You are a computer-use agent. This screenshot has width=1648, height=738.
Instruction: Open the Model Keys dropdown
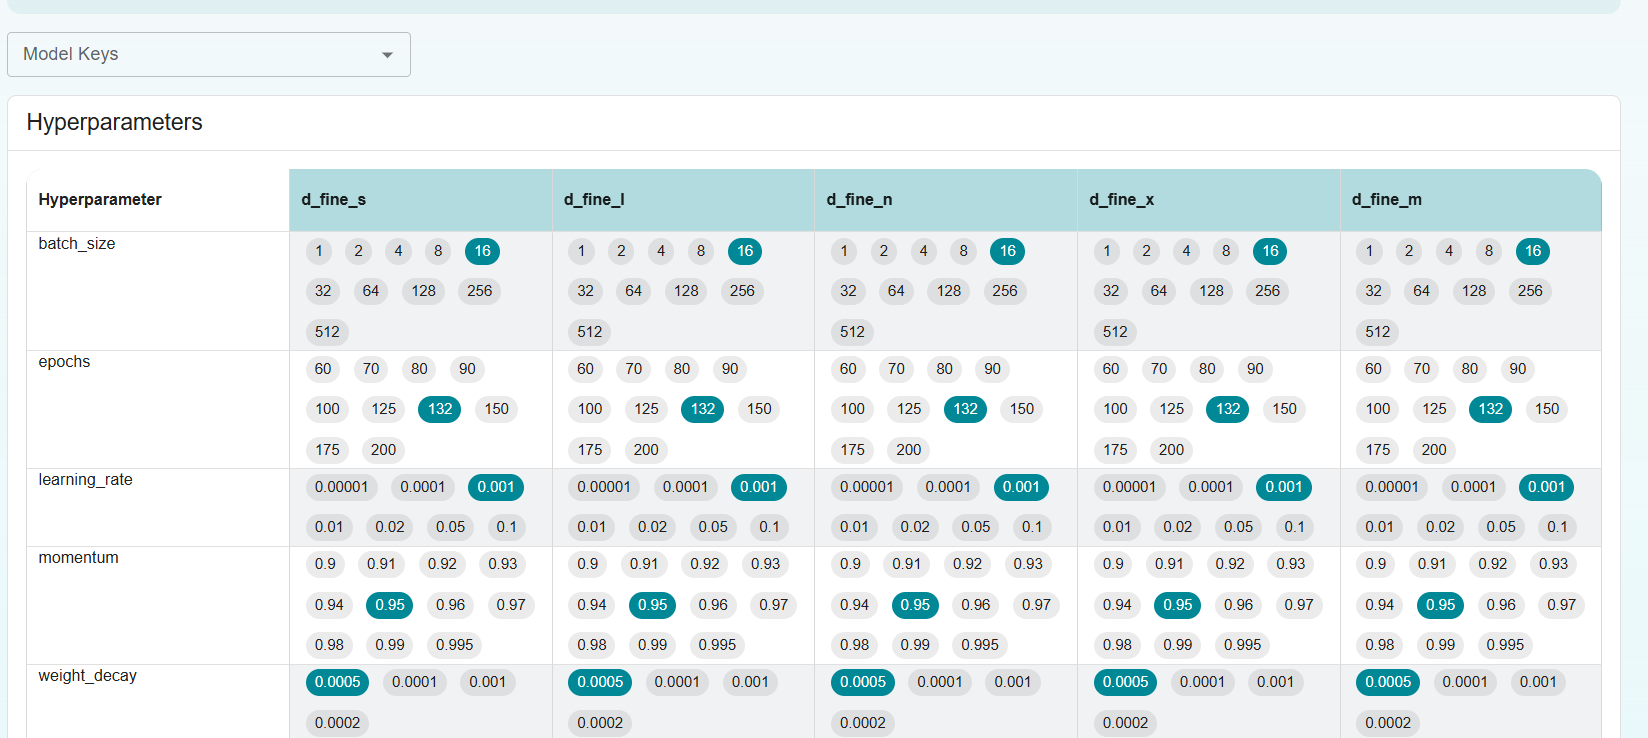(x=208, y=54)
